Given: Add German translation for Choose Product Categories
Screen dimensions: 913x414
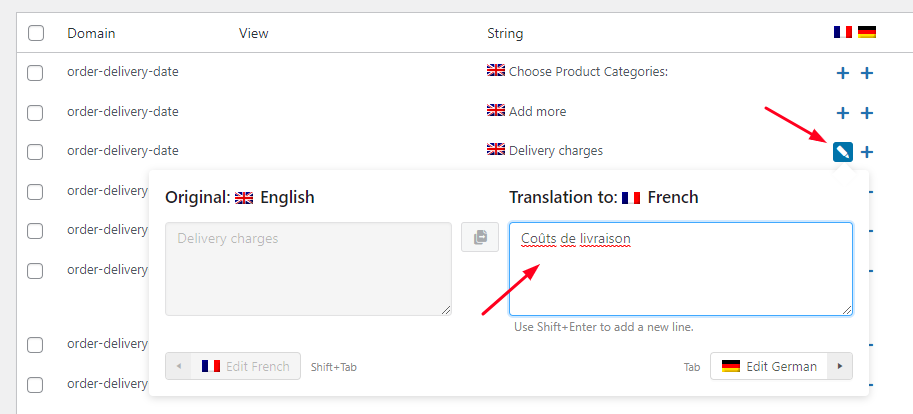Looking at the screenshot, I should [867, 73].
